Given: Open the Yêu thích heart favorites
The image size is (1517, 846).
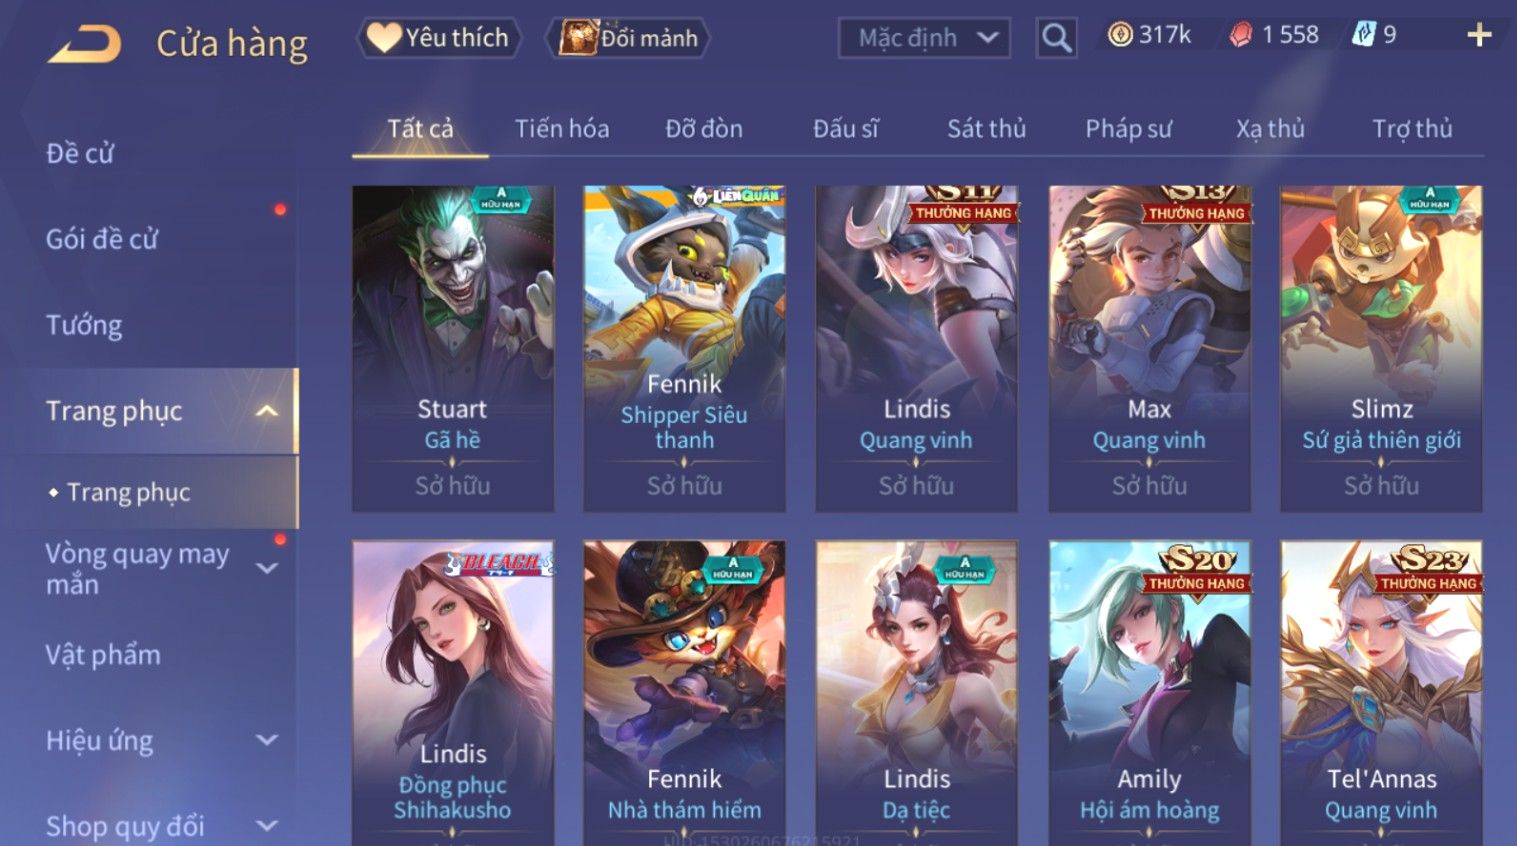Looking at the screenshot, I should 438,38.
